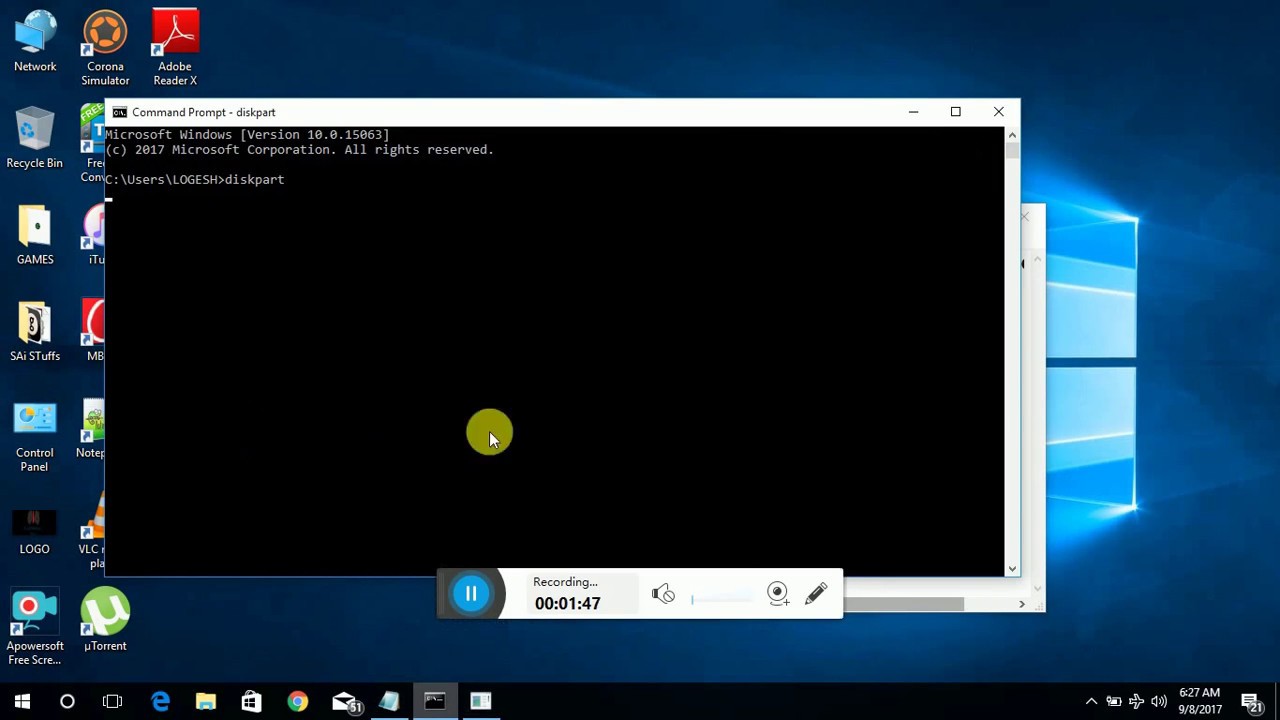
Task: Select the Recycle Bin icon
Action: pos(34,138)
